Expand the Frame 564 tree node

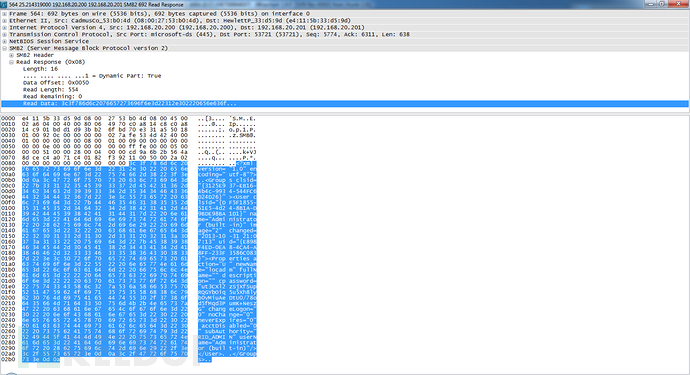coord(4,14)
